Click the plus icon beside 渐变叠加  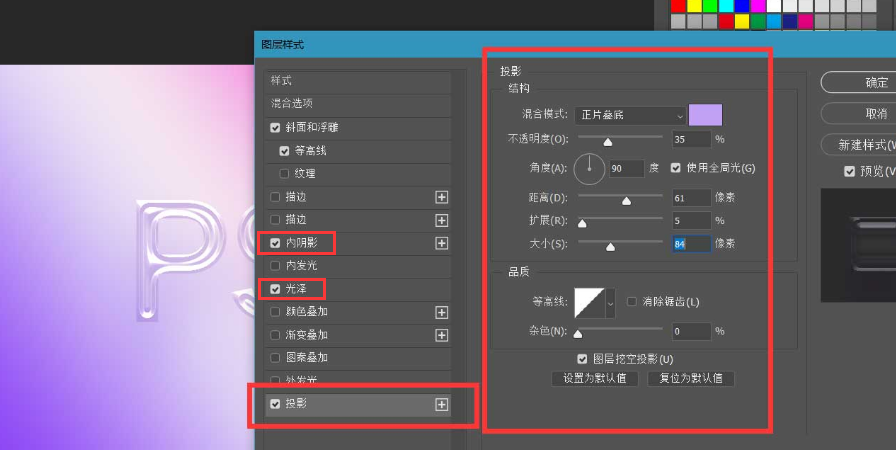pos(441,335)
